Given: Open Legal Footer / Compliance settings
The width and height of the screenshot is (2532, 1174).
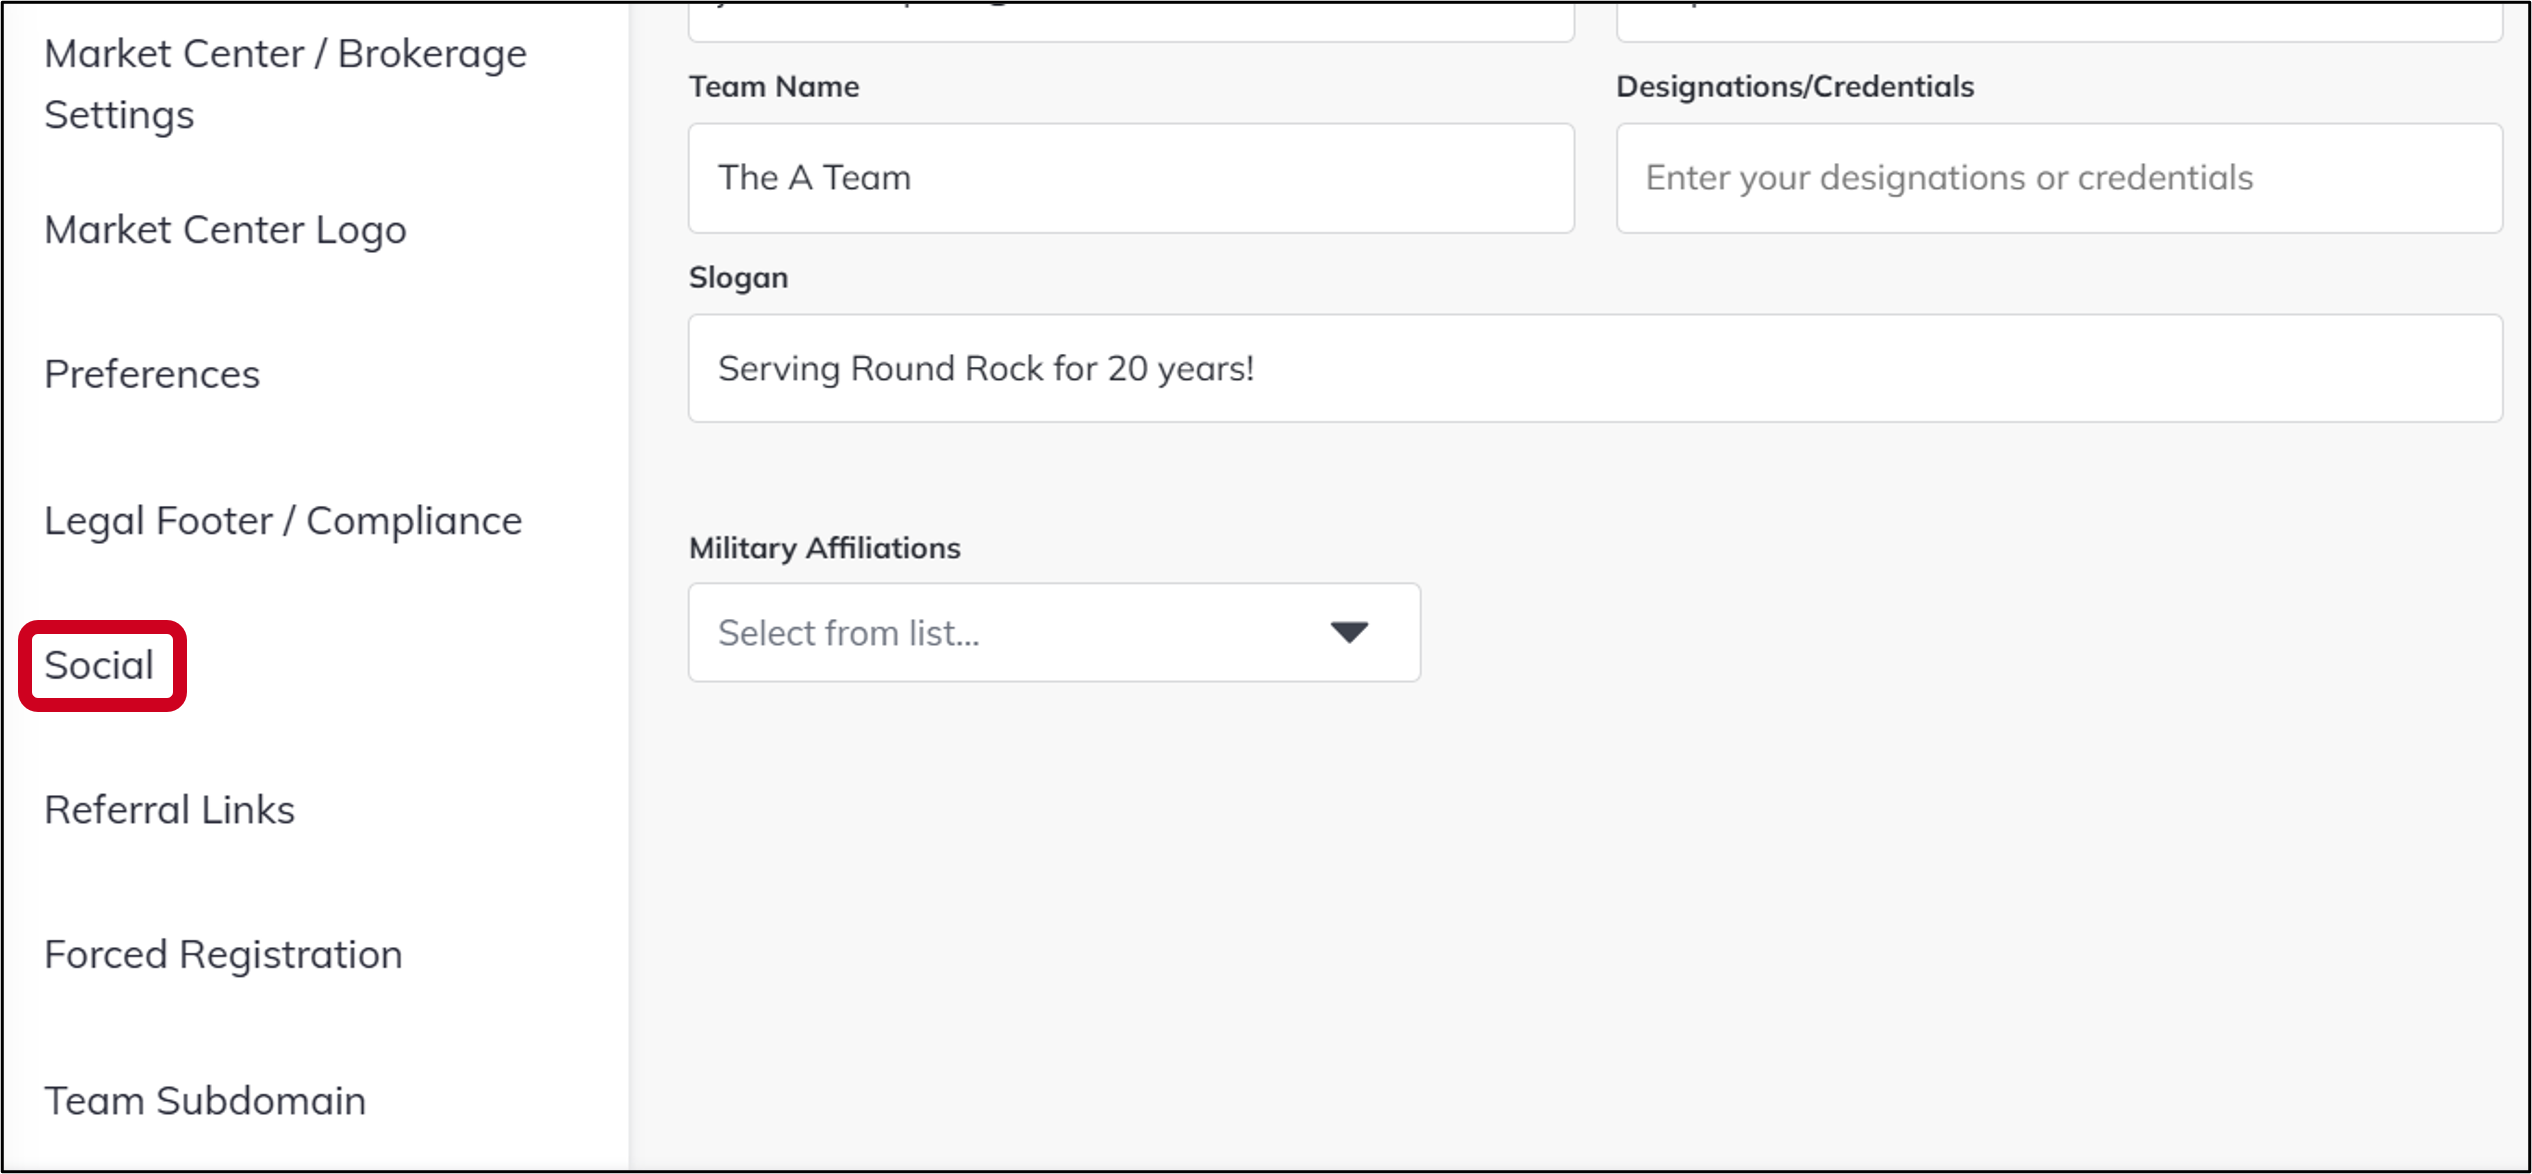Looking at the screenshot, I should tap(283, 521).
